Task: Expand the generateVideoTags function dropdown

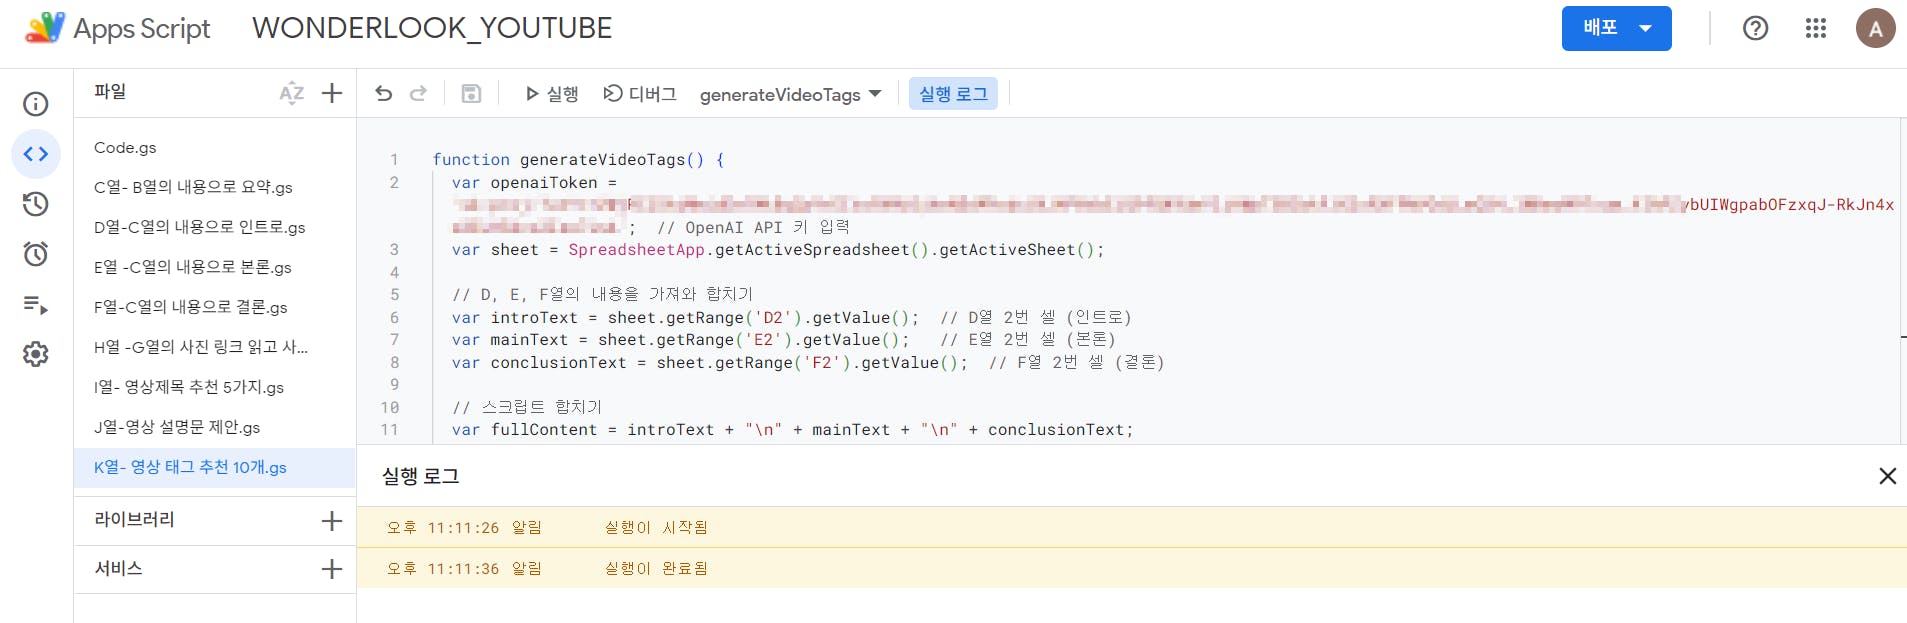Action: [x=790, y=94]
